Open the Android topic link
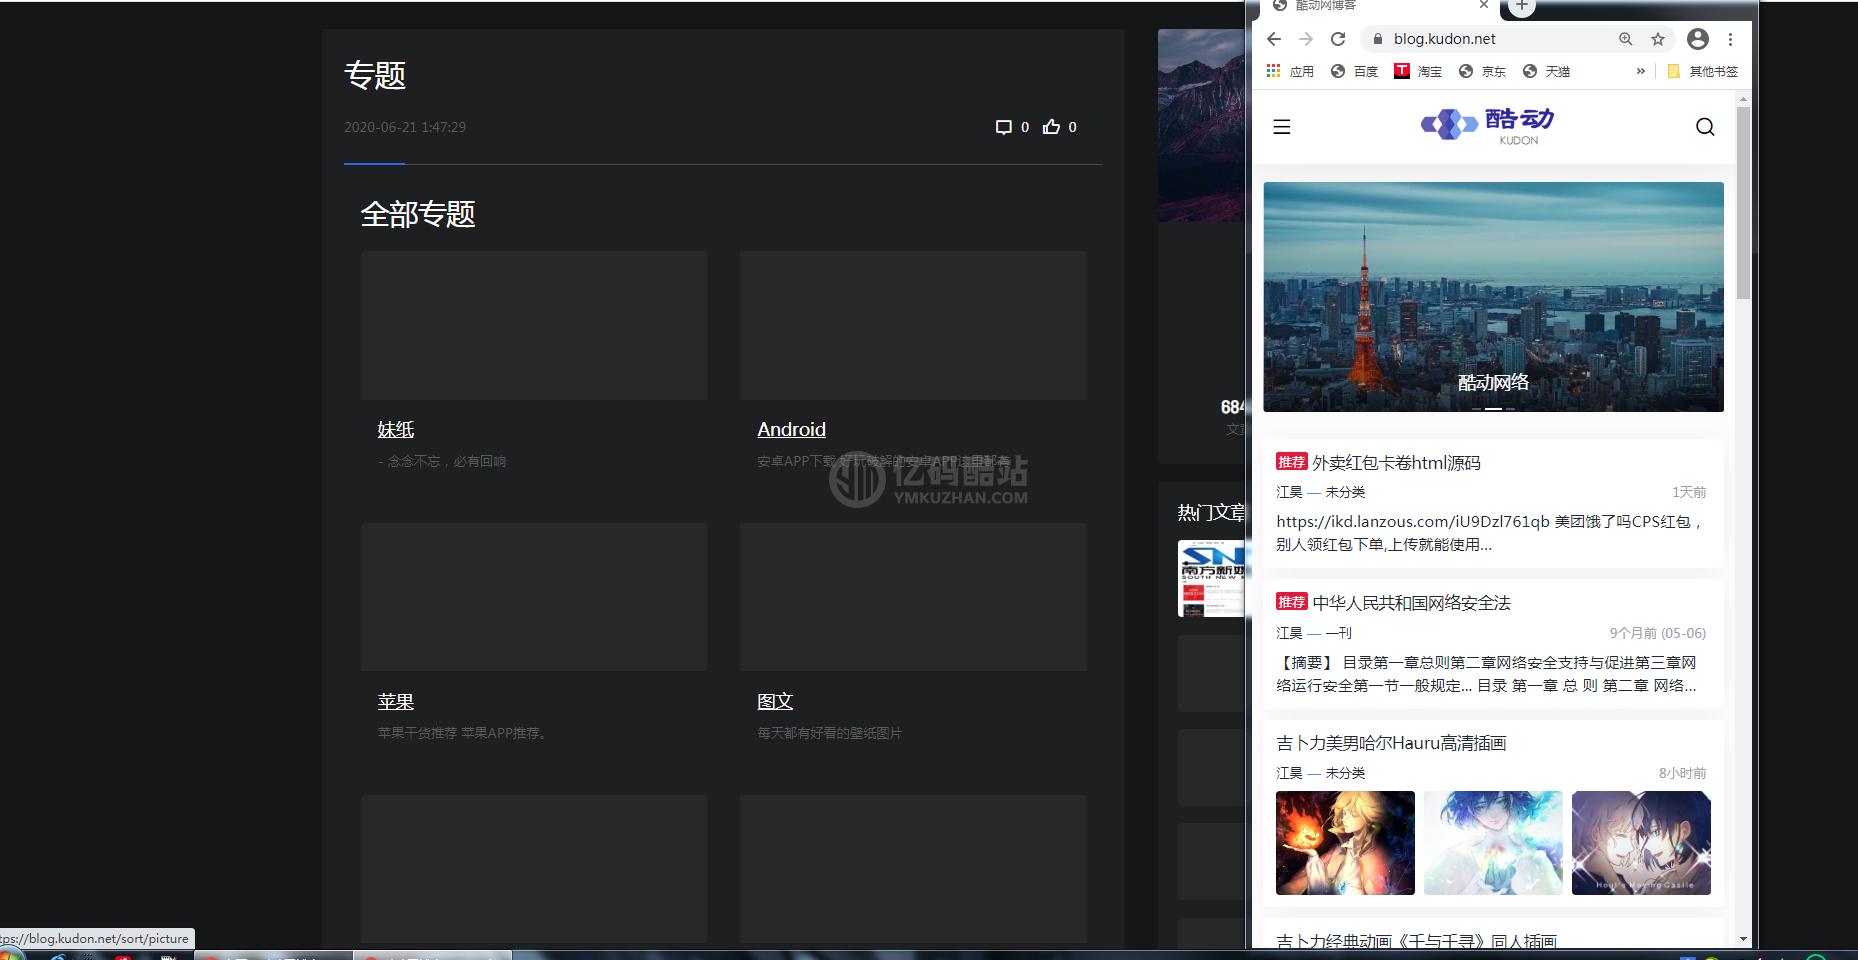Image resolution: width=1858 pixels, height=960 pixels. 791,429
